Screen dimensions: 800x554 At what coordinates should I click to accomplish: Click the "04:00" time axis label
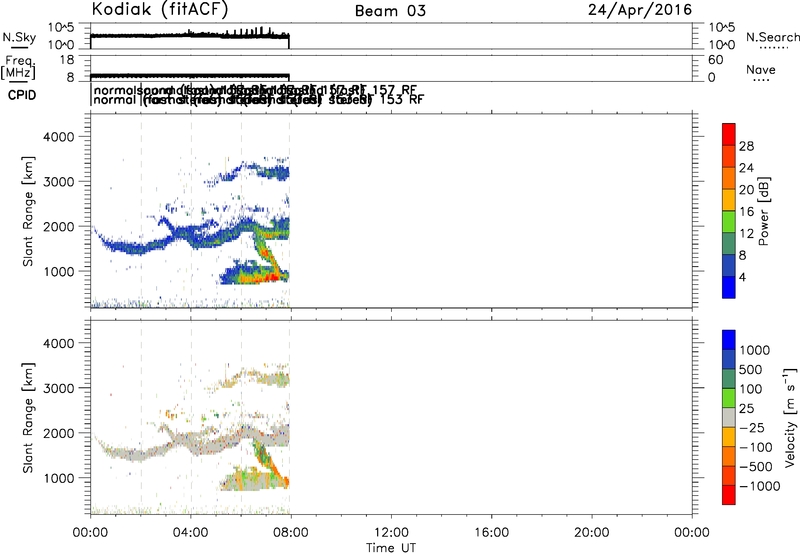[191, 533]
